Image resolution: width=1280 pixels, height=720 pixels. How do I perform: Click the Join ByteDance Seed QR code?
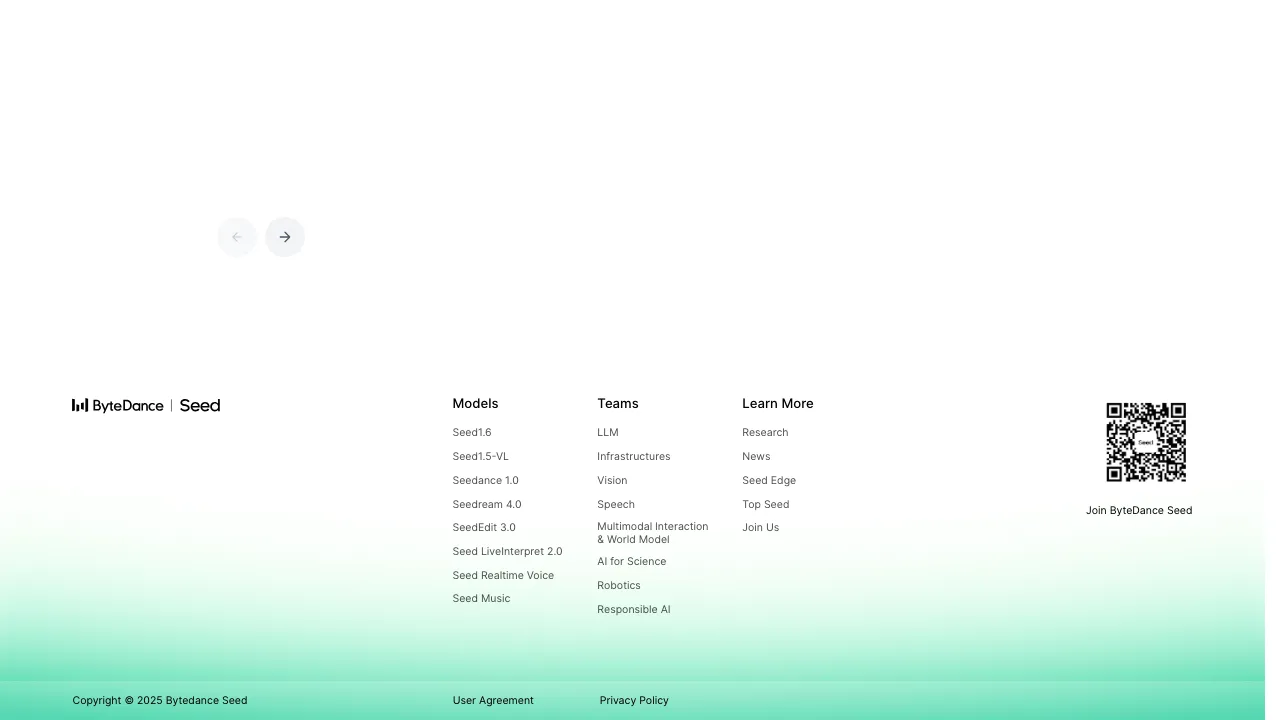click(1145, 442)
